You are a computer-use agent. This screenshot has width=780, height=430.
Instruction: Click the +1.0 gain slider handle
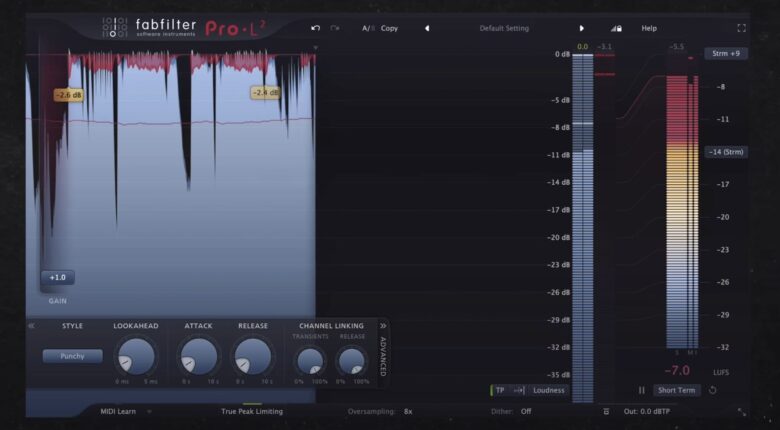coord(58,277)
